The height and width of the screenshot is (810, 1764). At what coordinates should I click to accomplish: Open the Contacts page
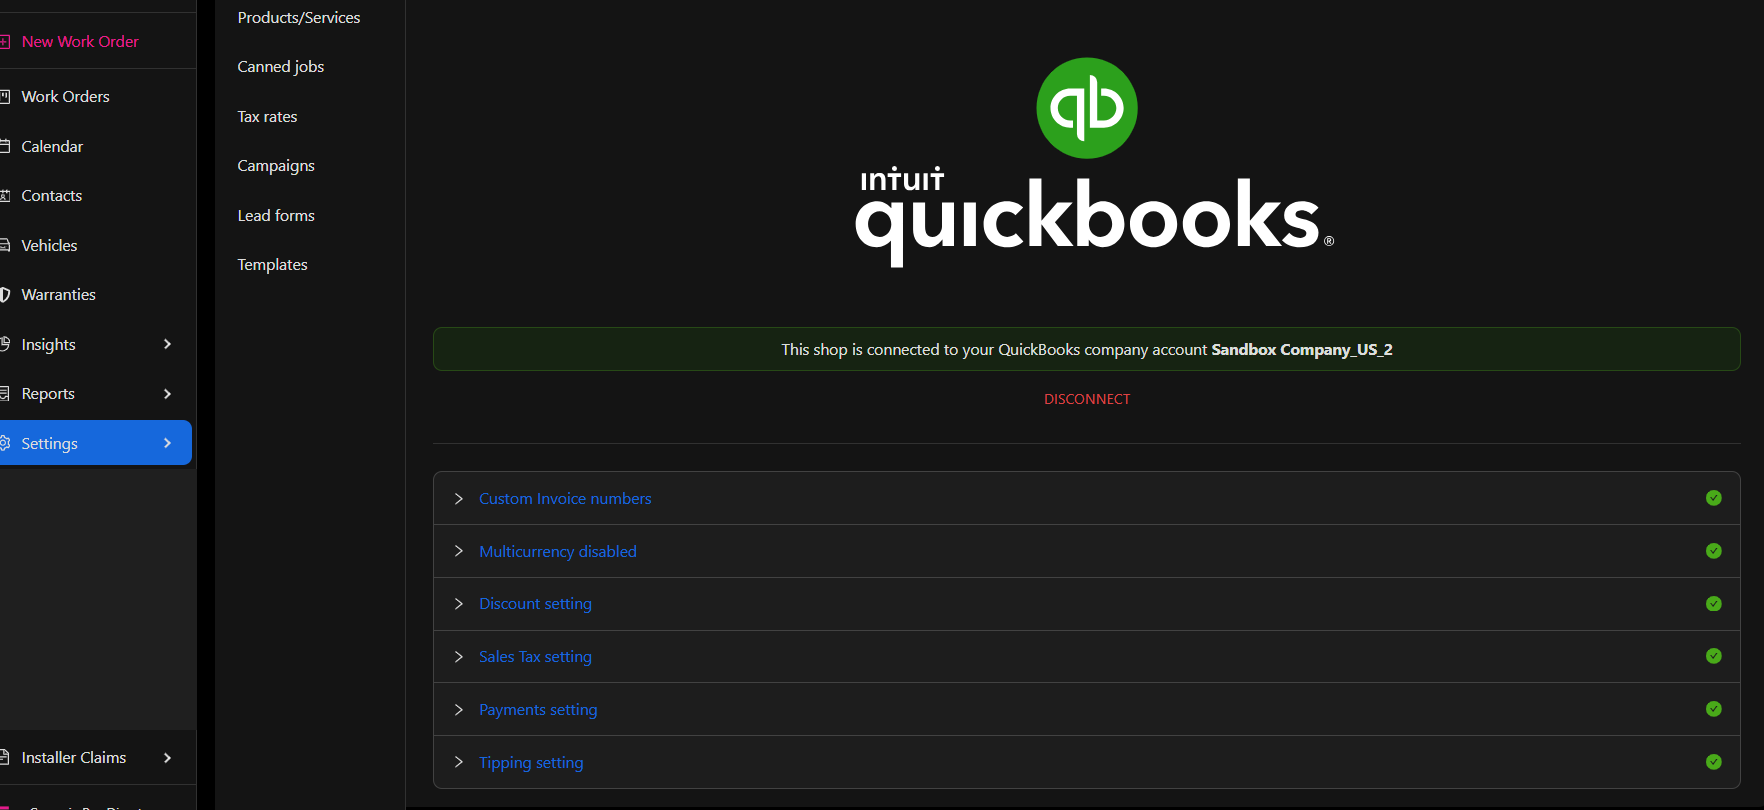click(x=52, y=196)
